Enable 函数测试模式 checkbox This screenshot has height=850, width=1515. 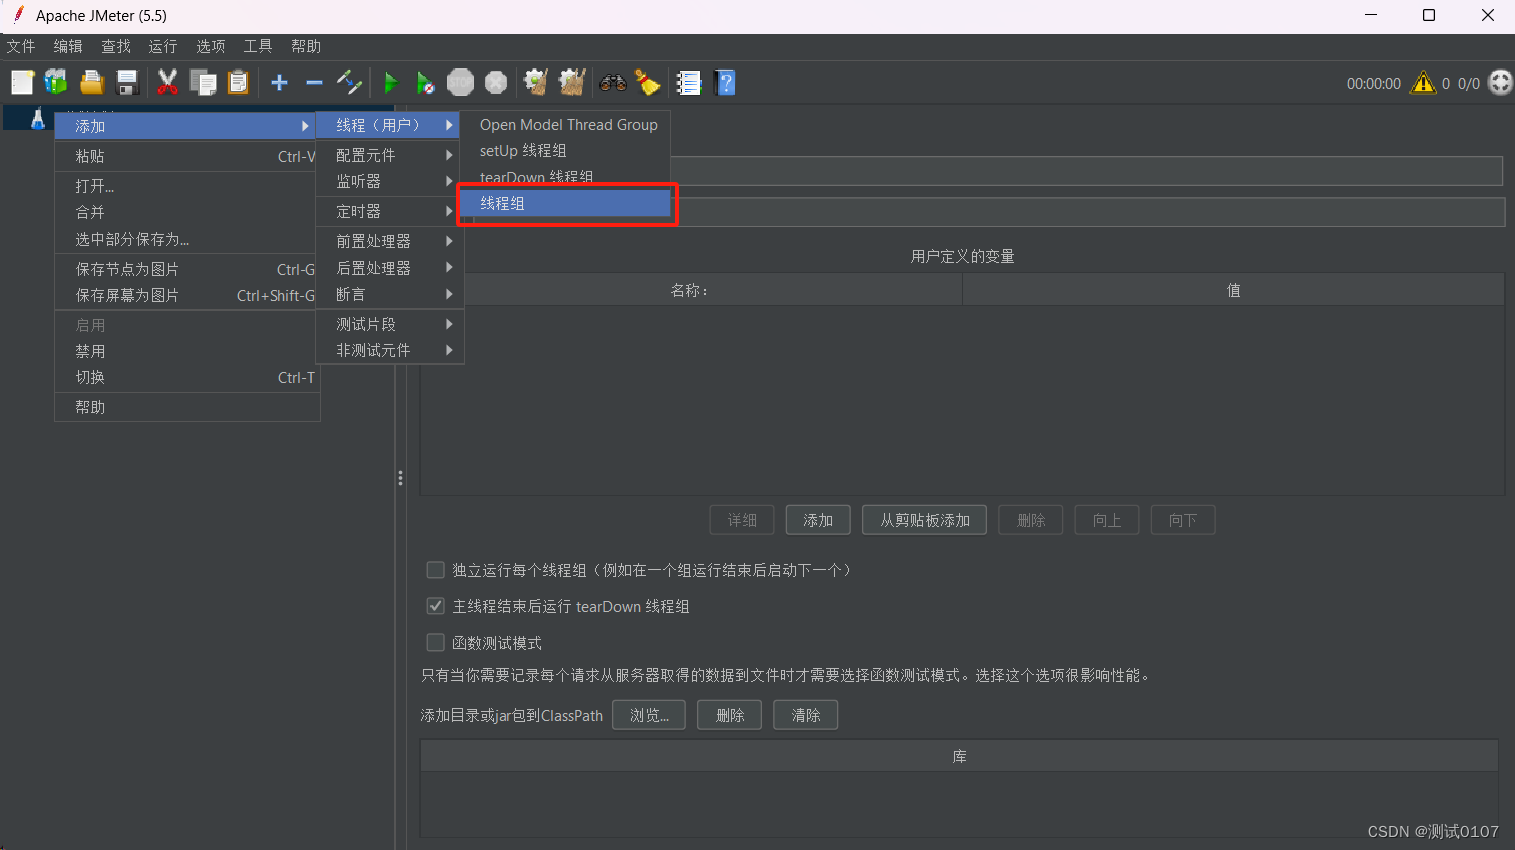coord(435,642)
